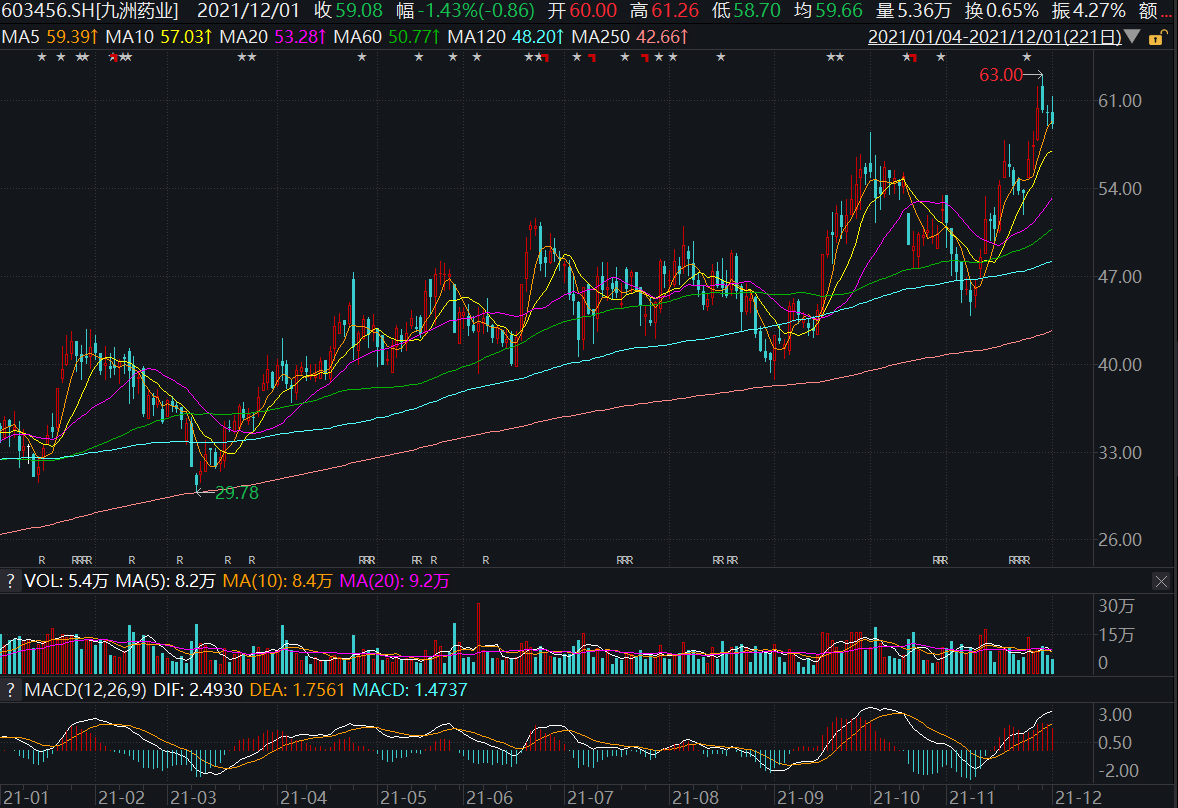1178x808 pixels.
Task: Open the MACD panel question mark help
Action: (x=11, y=690)
